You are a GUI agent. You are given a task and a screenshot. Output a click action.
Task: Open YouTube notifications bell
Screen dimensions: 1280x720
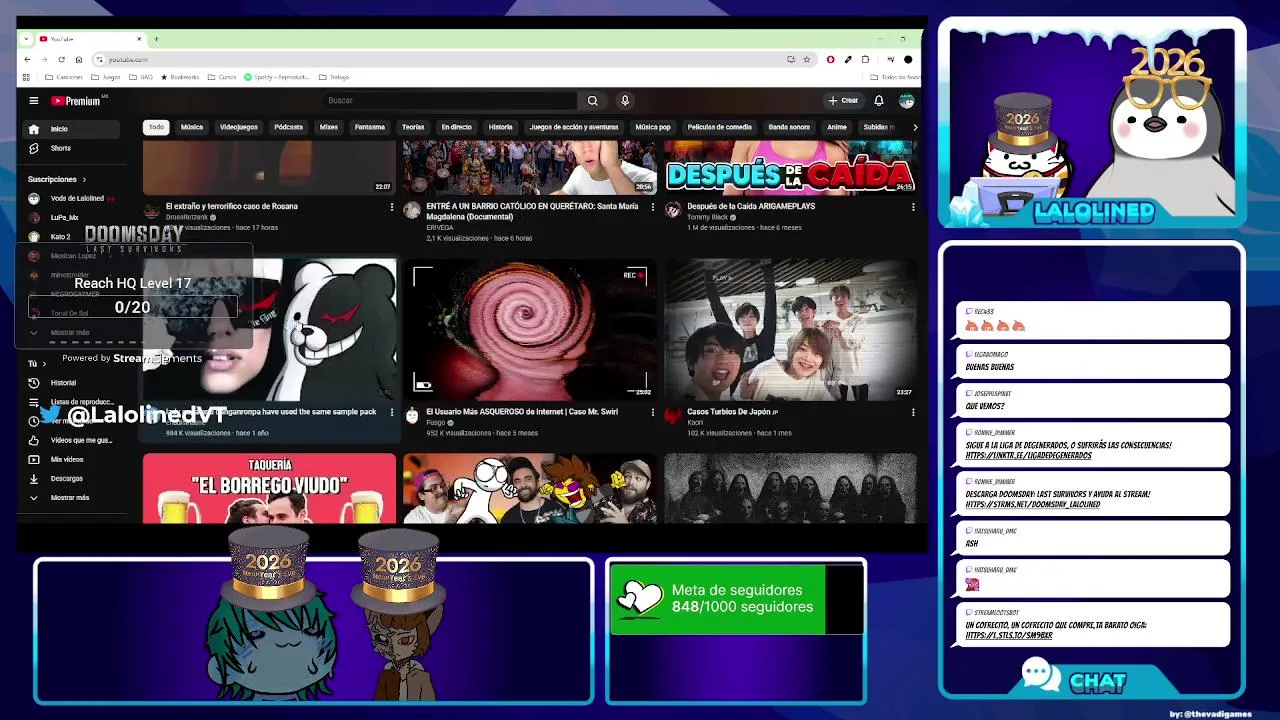point(879,100)
